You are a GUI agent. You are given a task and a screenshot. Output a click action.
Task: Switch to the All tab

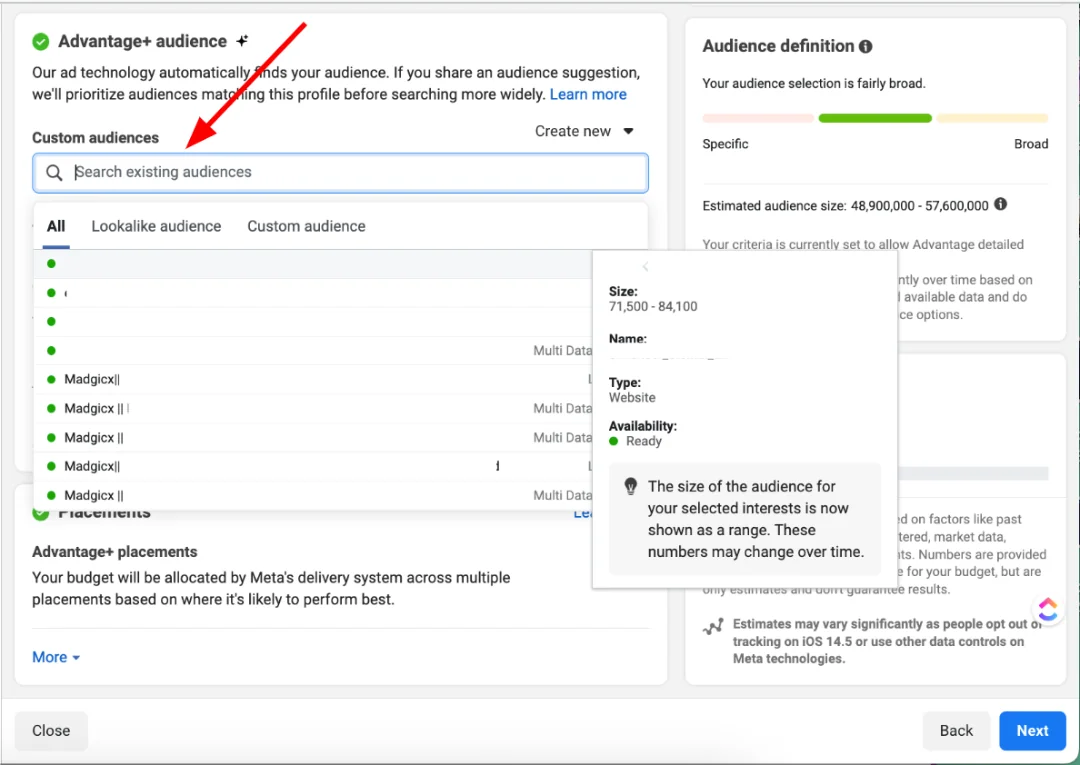click(x=56, y=226)
